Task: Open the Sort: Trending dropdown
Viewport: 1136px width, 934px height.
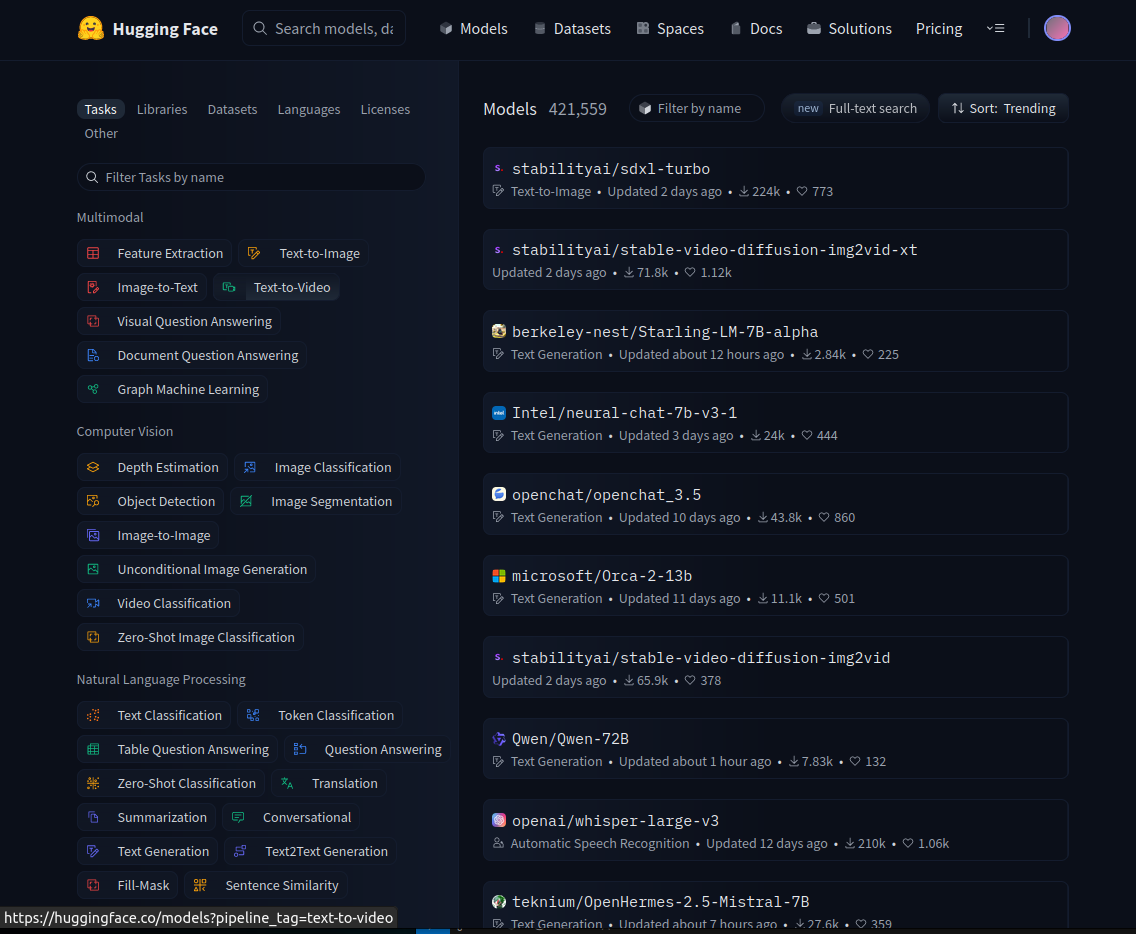Action: 1003,108
